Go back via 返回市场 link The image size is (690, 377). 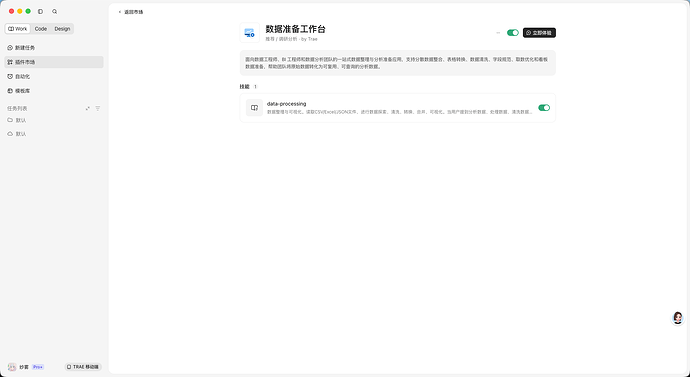pos(131,12)
